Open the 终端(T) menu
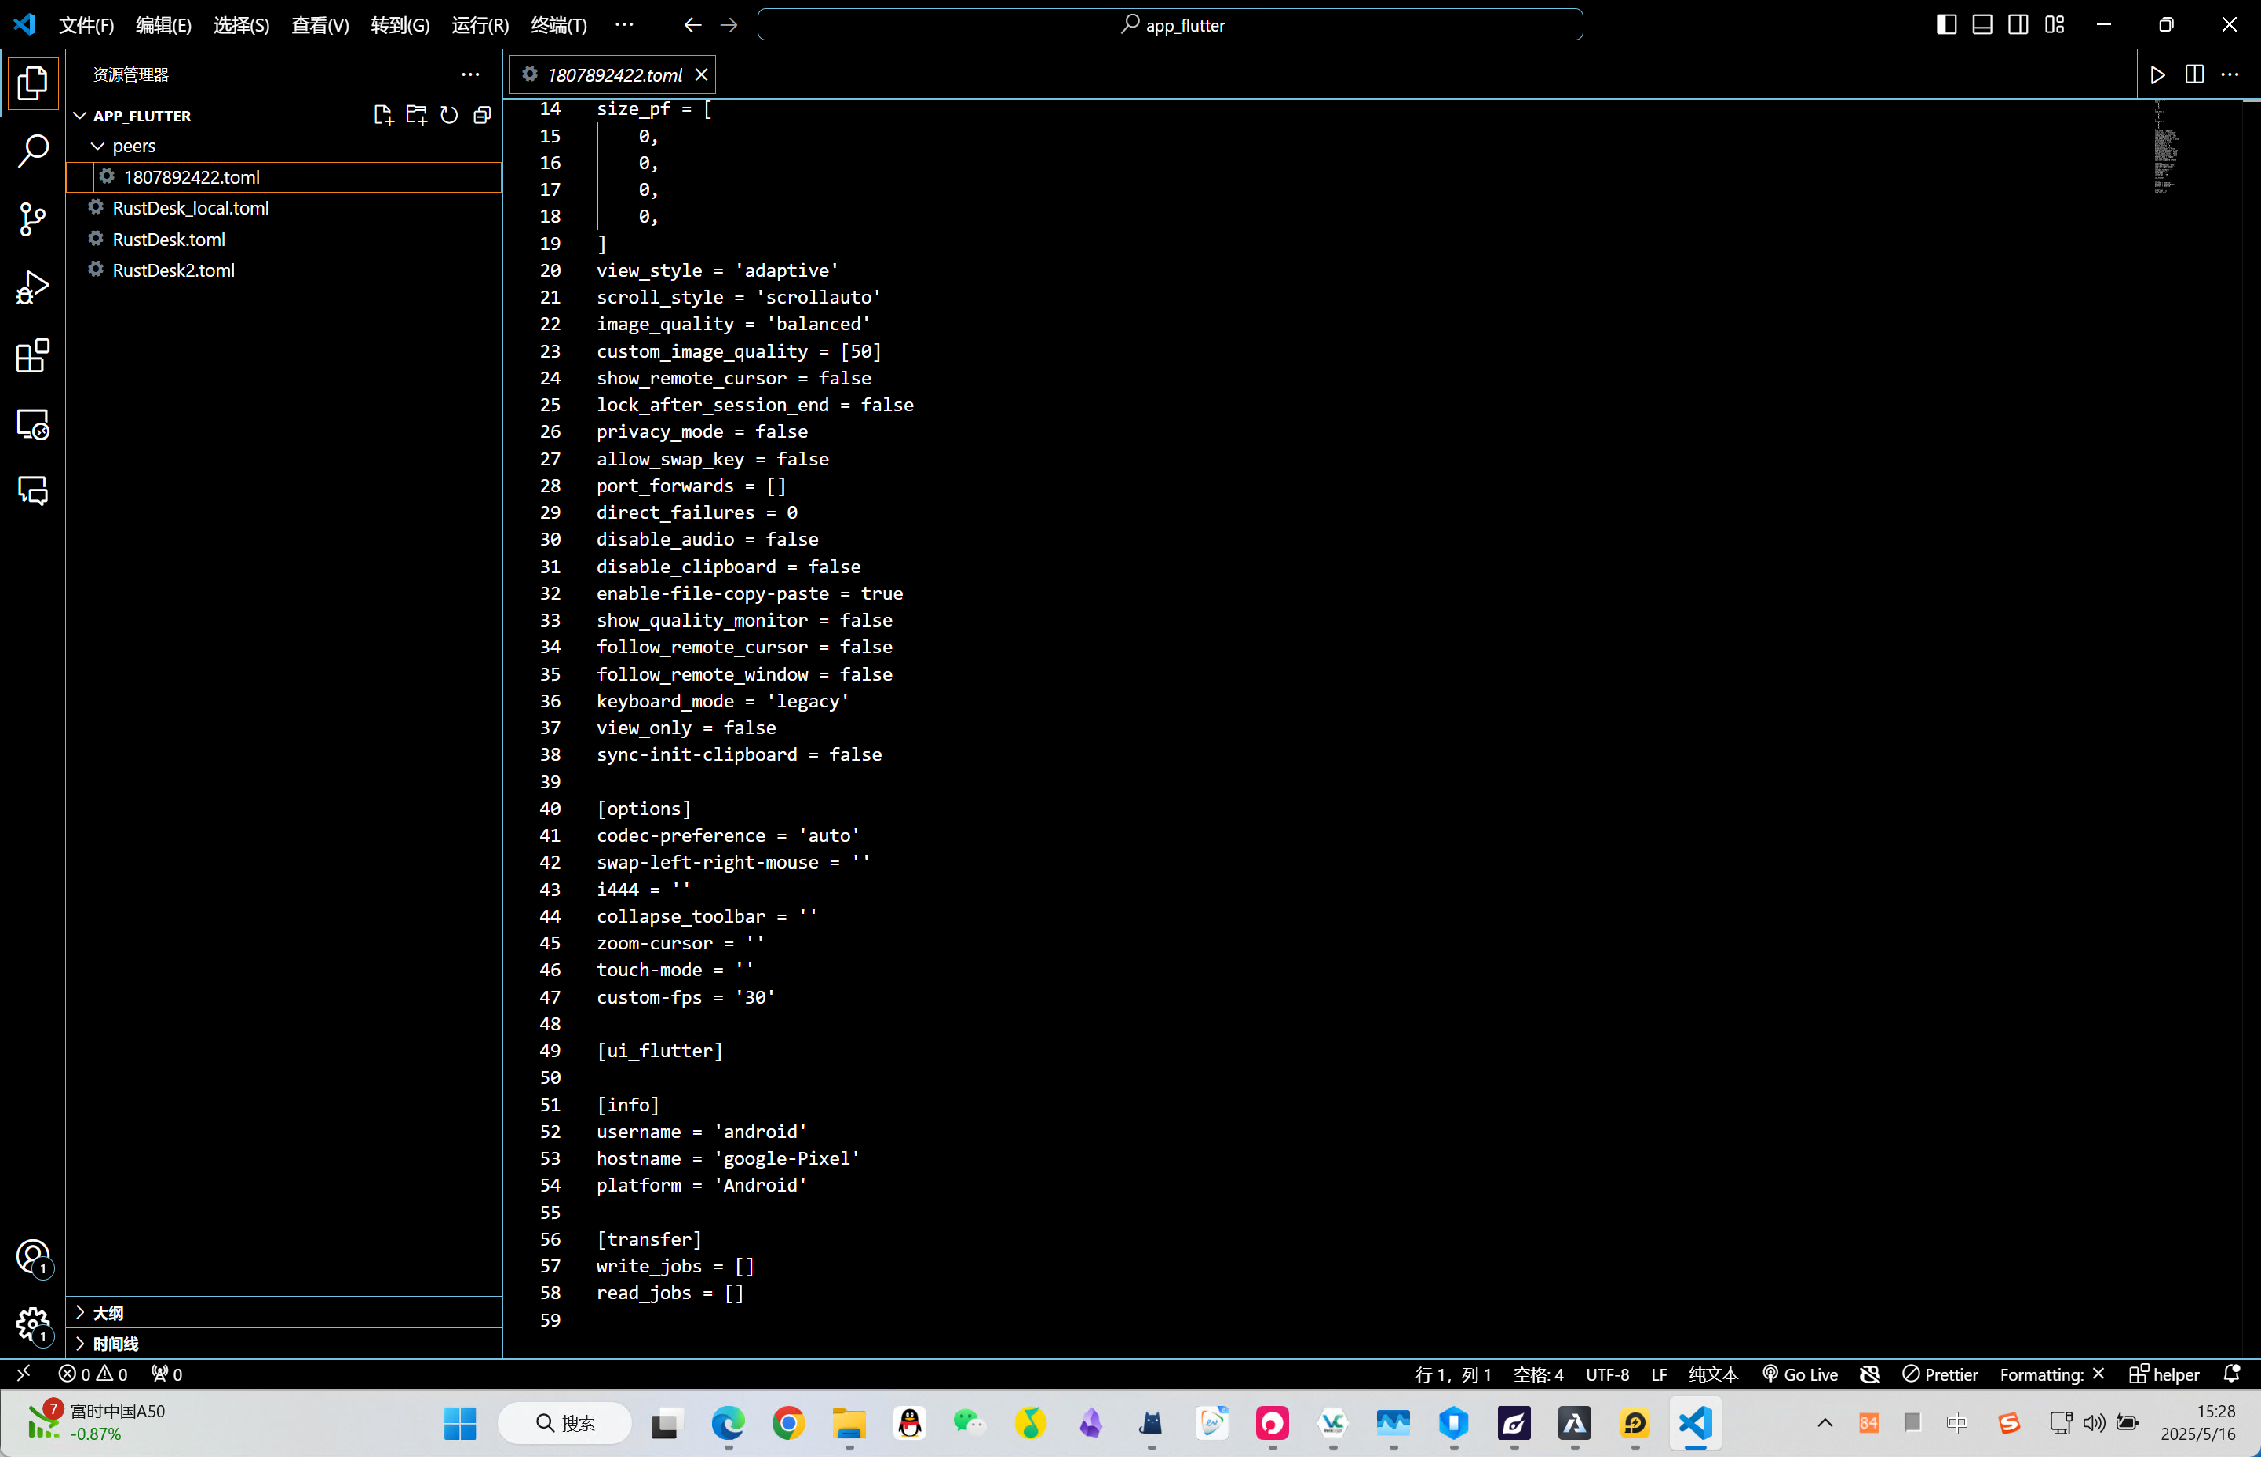 (558, 25)
